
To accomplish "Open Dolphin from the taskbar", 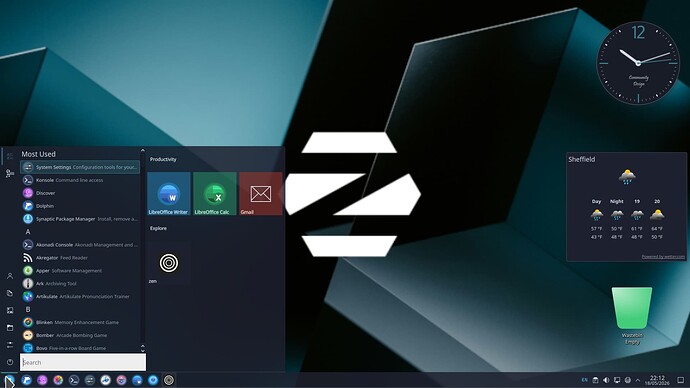I will [x=26, y=380].
